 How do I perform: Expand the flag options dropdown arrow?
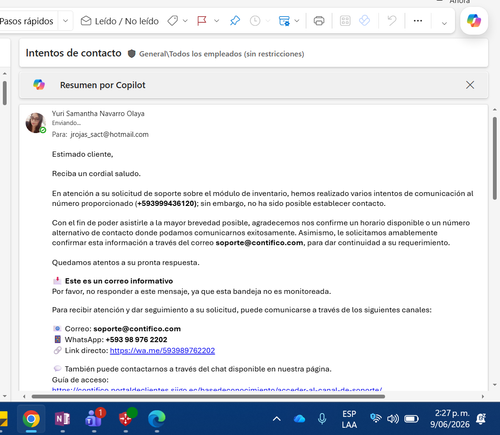pos(216,21)
